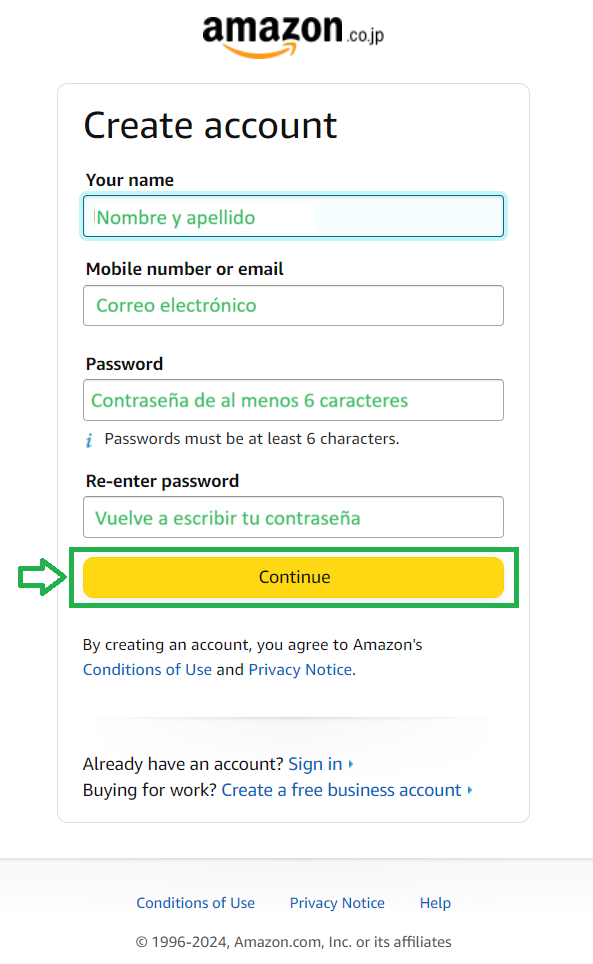
Task: Click the blue info icon beside password hint
Action: click(x=89, y=440)
